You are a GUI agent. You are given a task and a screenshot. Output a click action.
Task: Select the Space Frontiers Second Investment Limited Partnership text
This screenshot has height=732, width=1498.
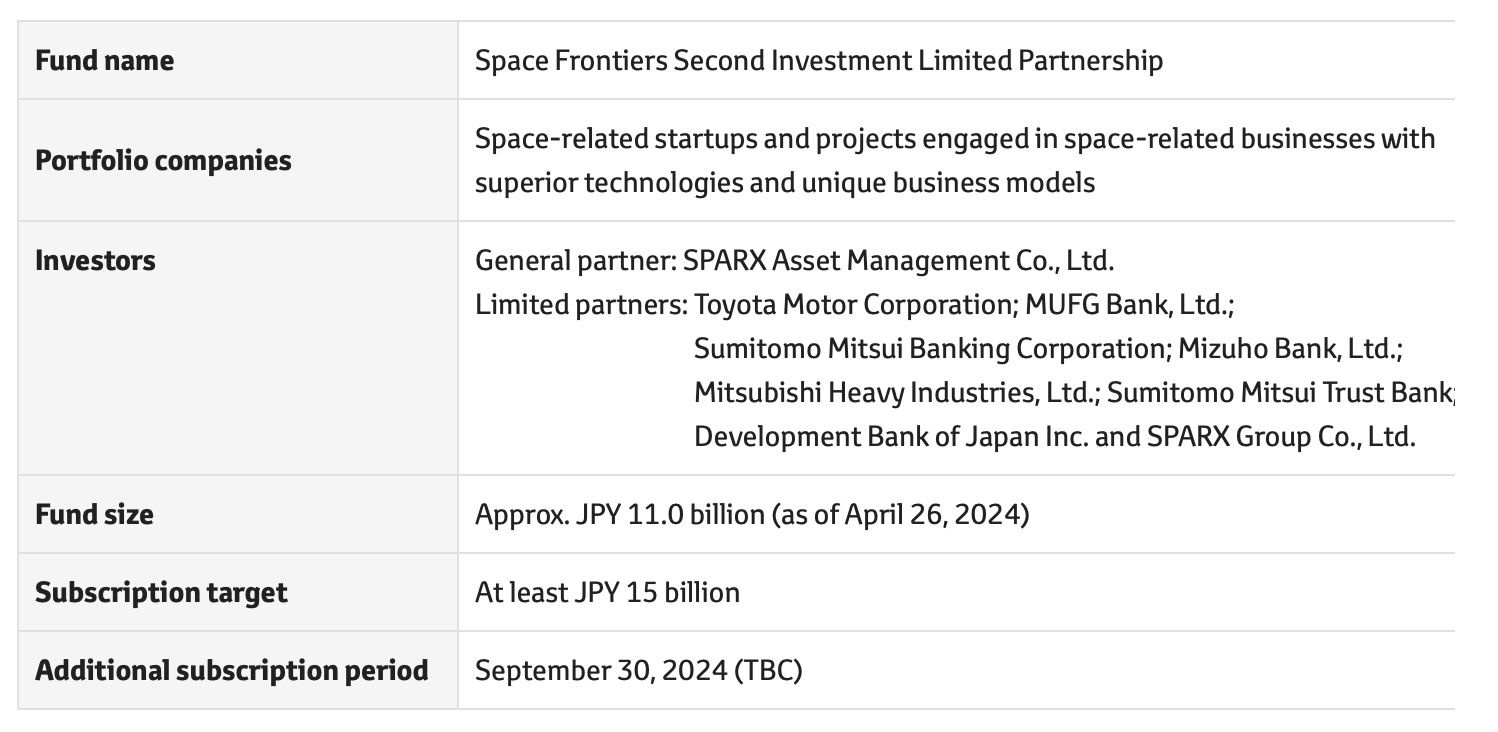click(819, 61)
